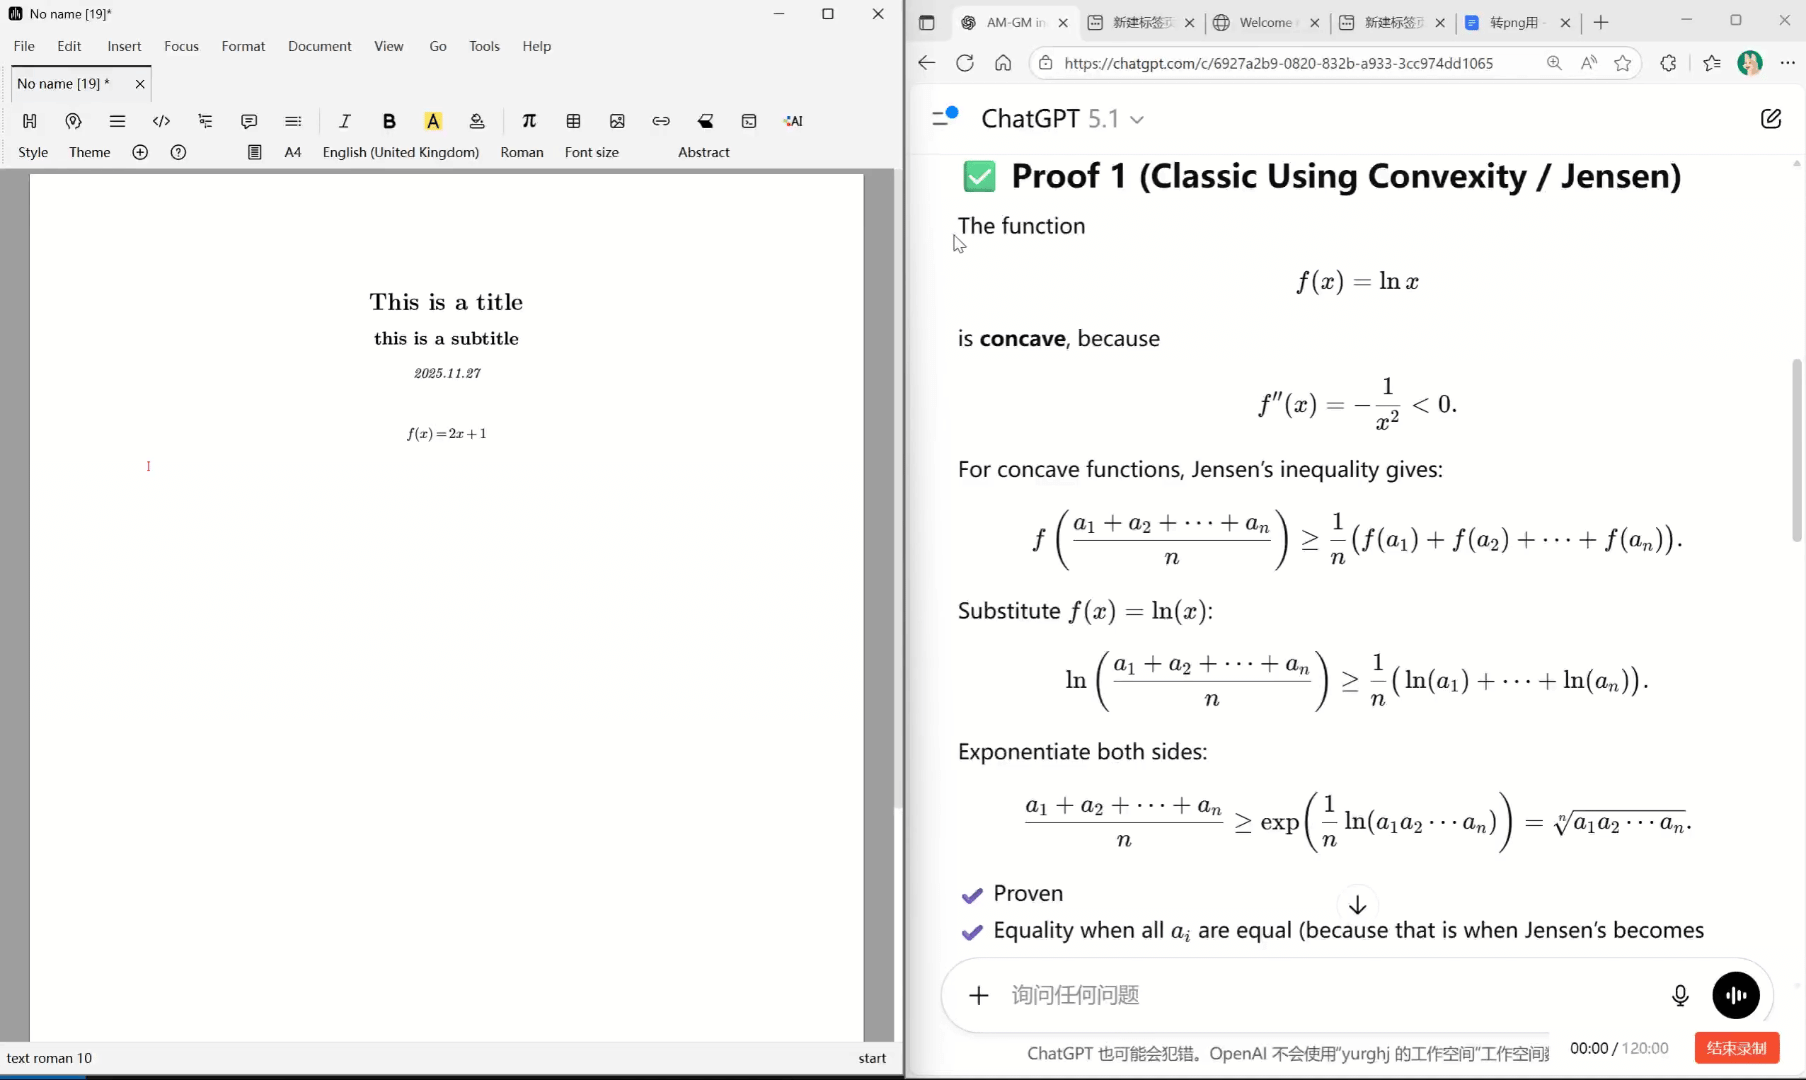The width and height of the screenshot is (1806, 1080).
Task: Open the ChatGPT 5.1 model dropdown
Action: click(1062, 119)
